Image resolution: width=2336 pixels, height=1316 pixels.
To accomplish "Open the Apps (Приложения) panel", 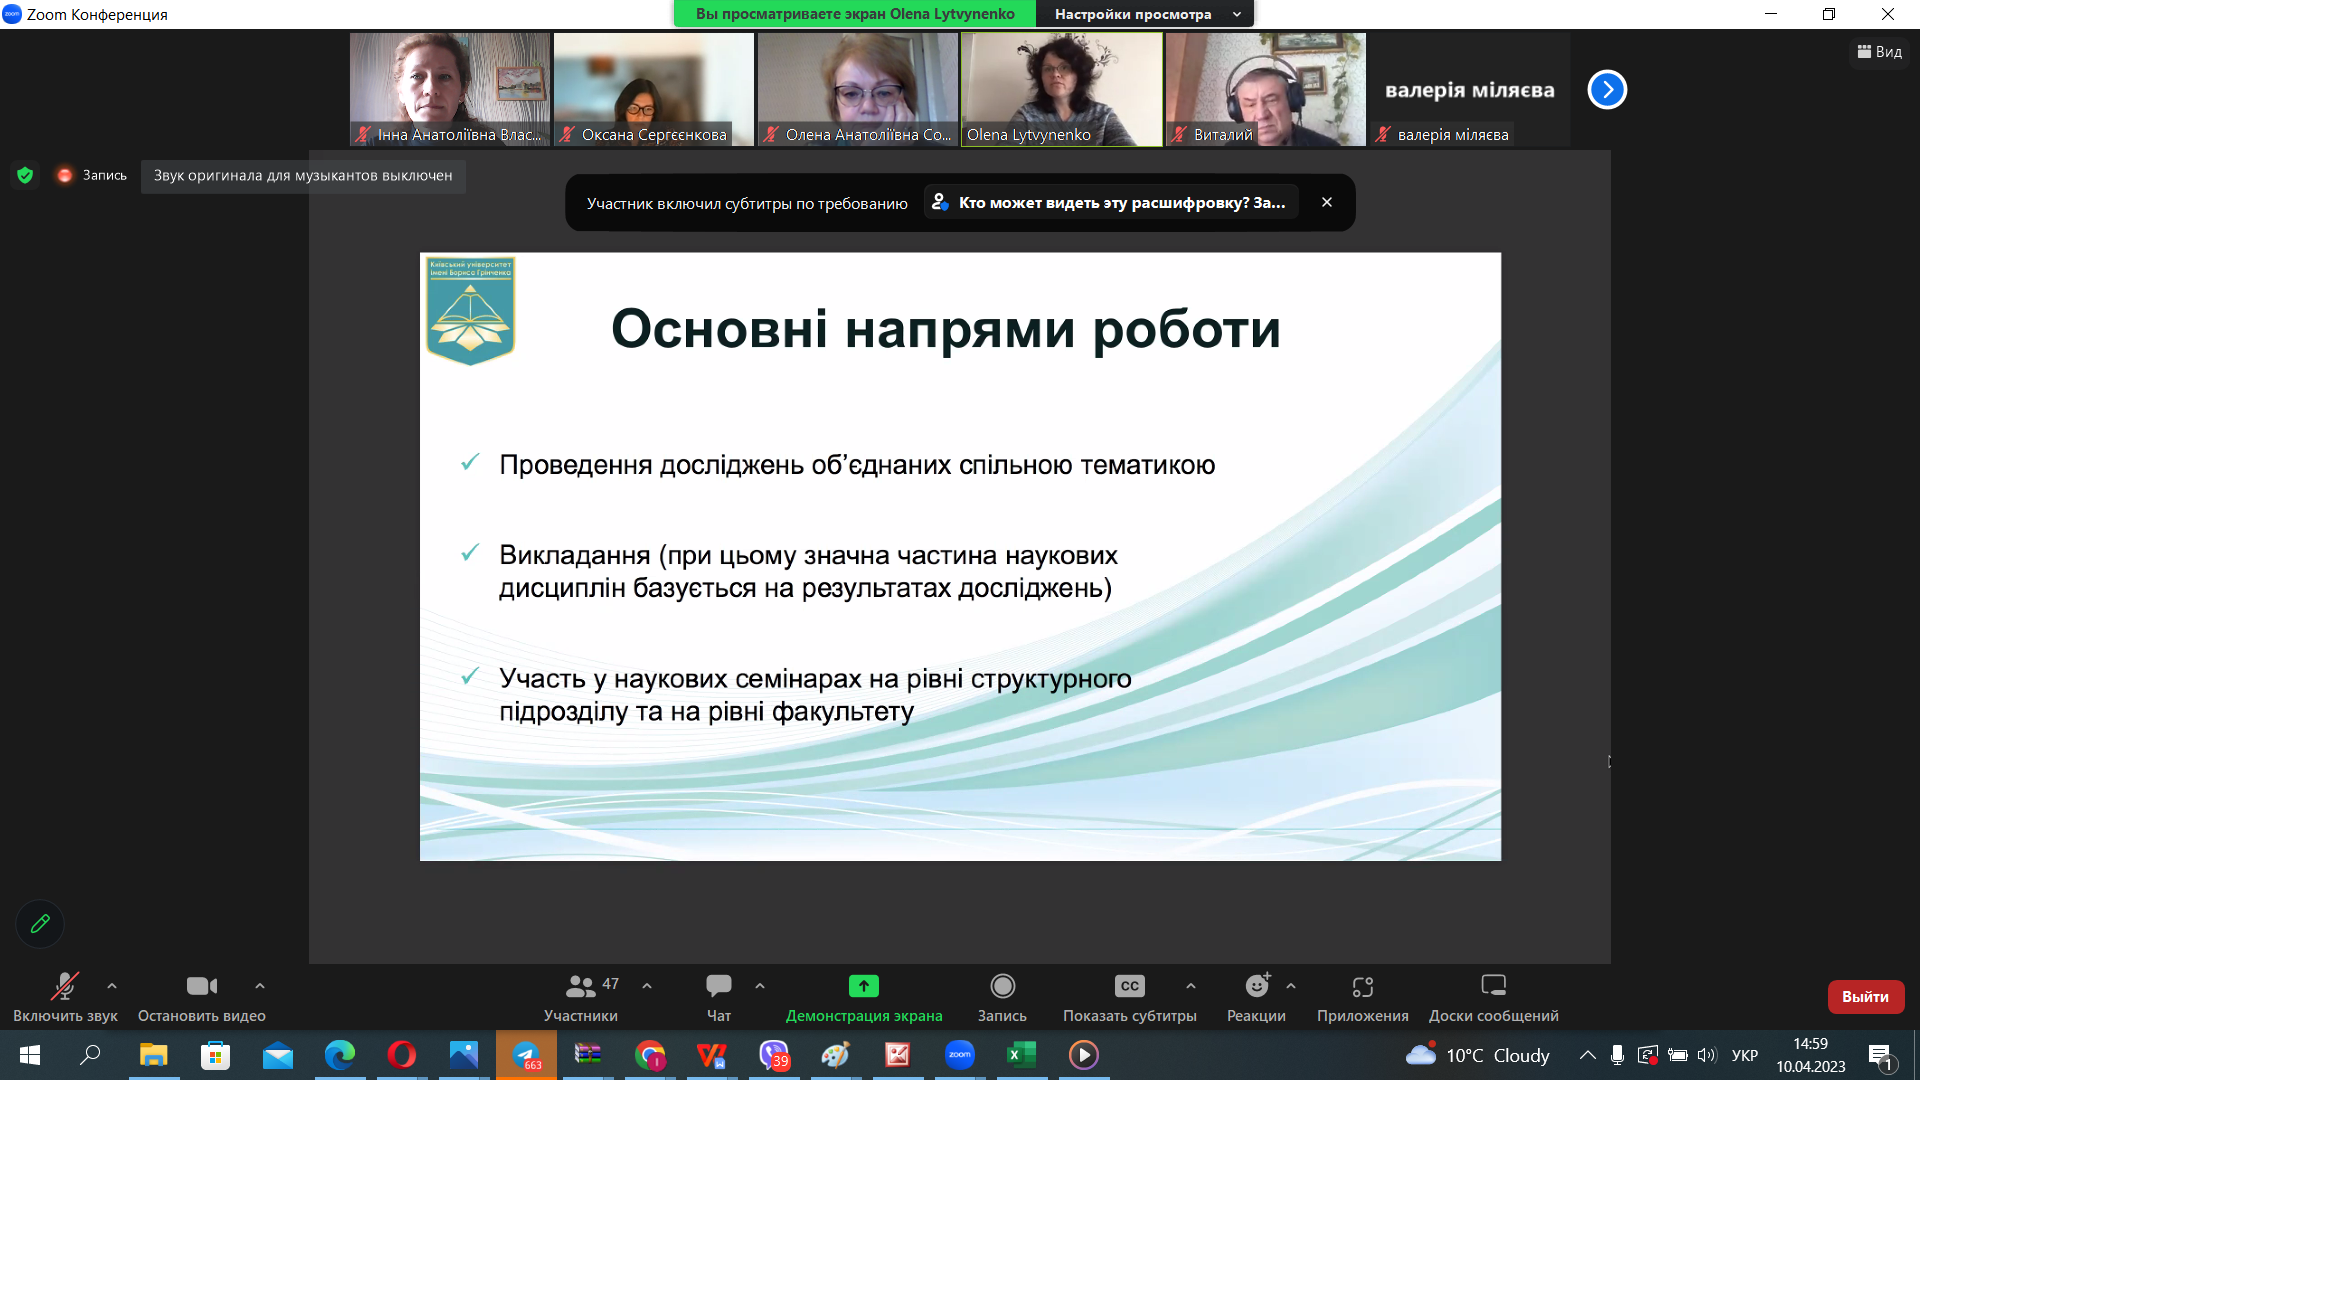I will click(x=1362, y=987).
